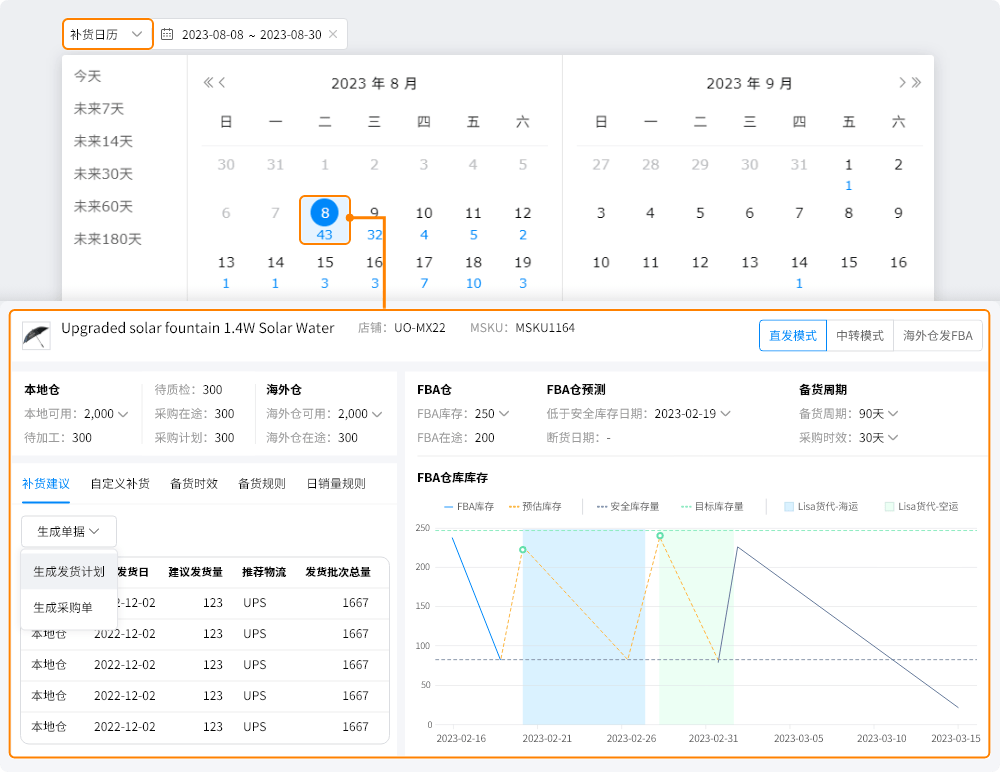Choose 生成发货计划 from the menu
The height and width of the screenshot is (772, 1000).
[69, 572]
